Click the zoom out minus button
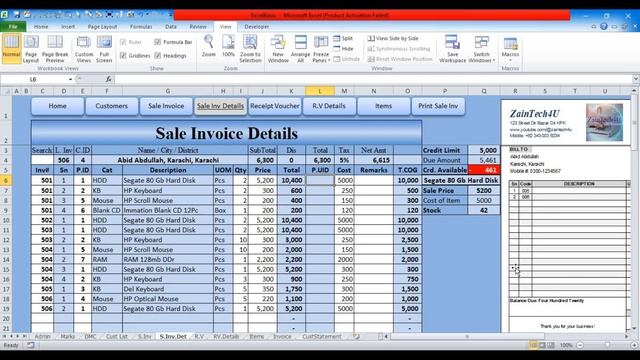The width and height of the screenshot is (640, 360). click(x=580, y=345)
